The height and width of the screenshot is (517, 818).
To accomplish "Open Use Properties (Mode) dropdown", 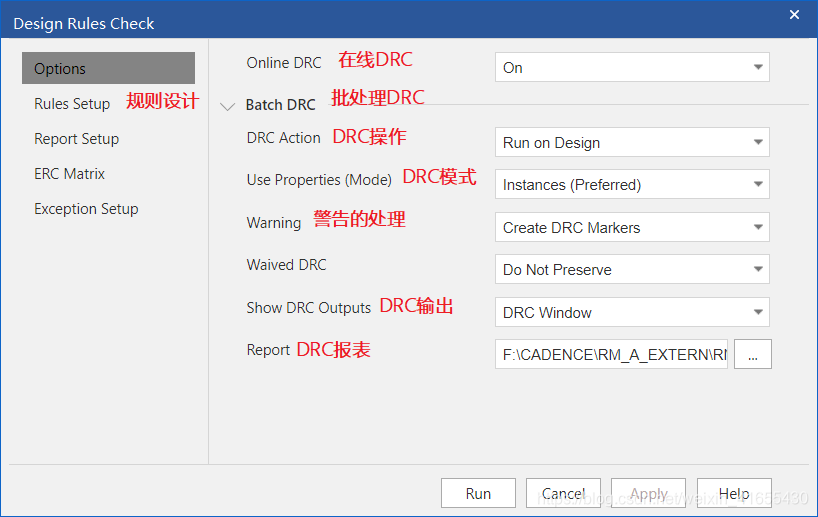I will click(632, 185).
